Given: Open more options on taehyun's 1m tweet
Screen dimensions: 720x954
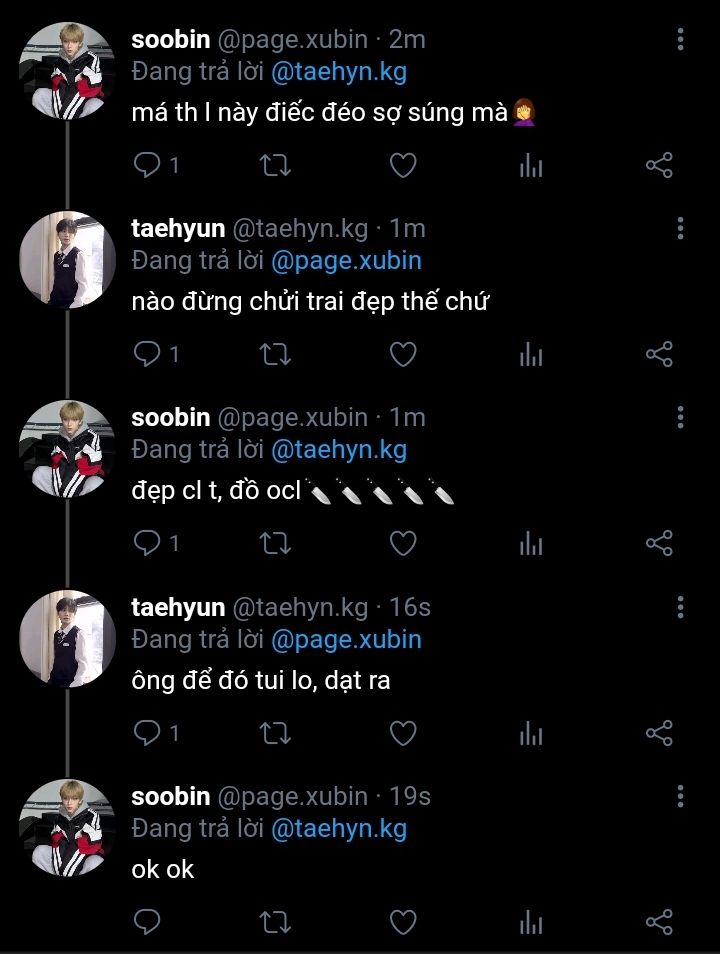Looking at the screenshot, I should click(x=681, y=229).
